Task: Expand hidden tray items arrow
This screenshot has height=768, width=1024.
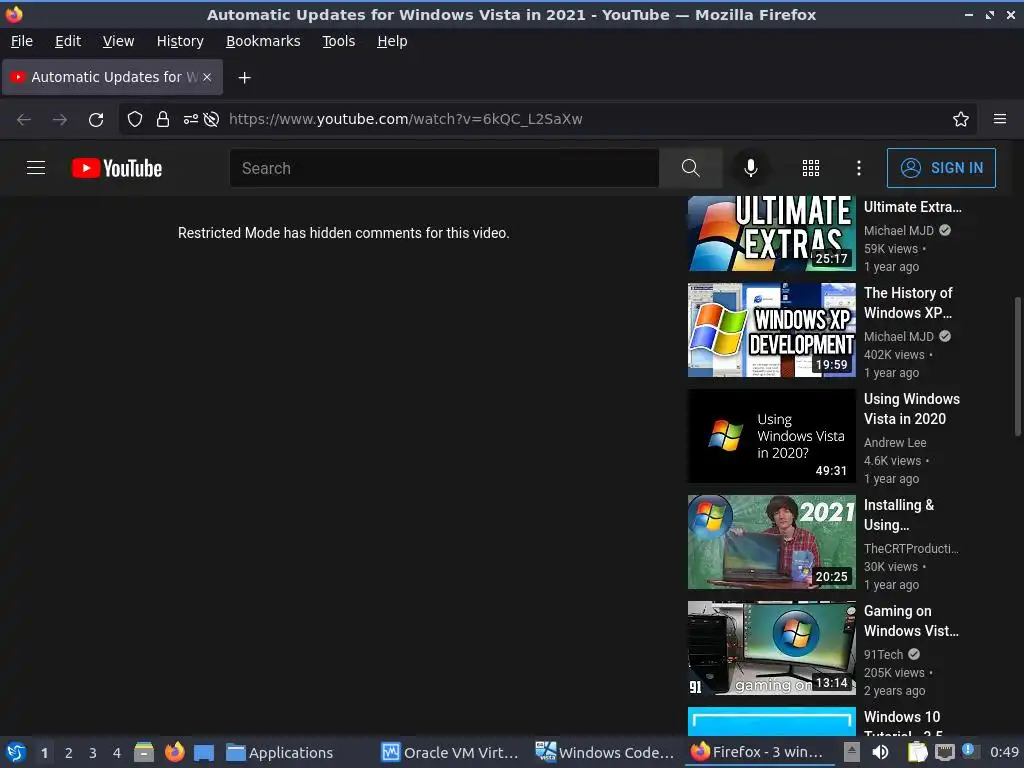Action: tap(852, 751)
